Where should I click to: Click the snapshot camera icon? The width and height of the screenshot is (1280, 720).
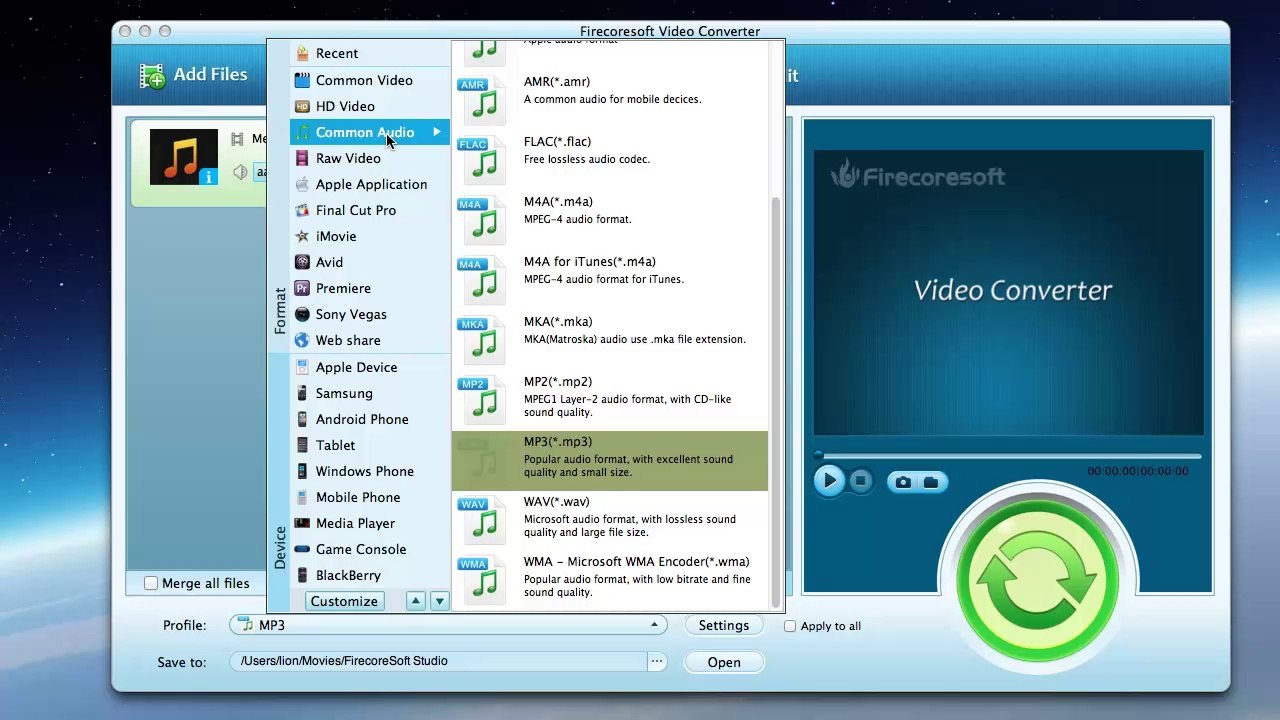pyautogui.click(x=903, y=482)
